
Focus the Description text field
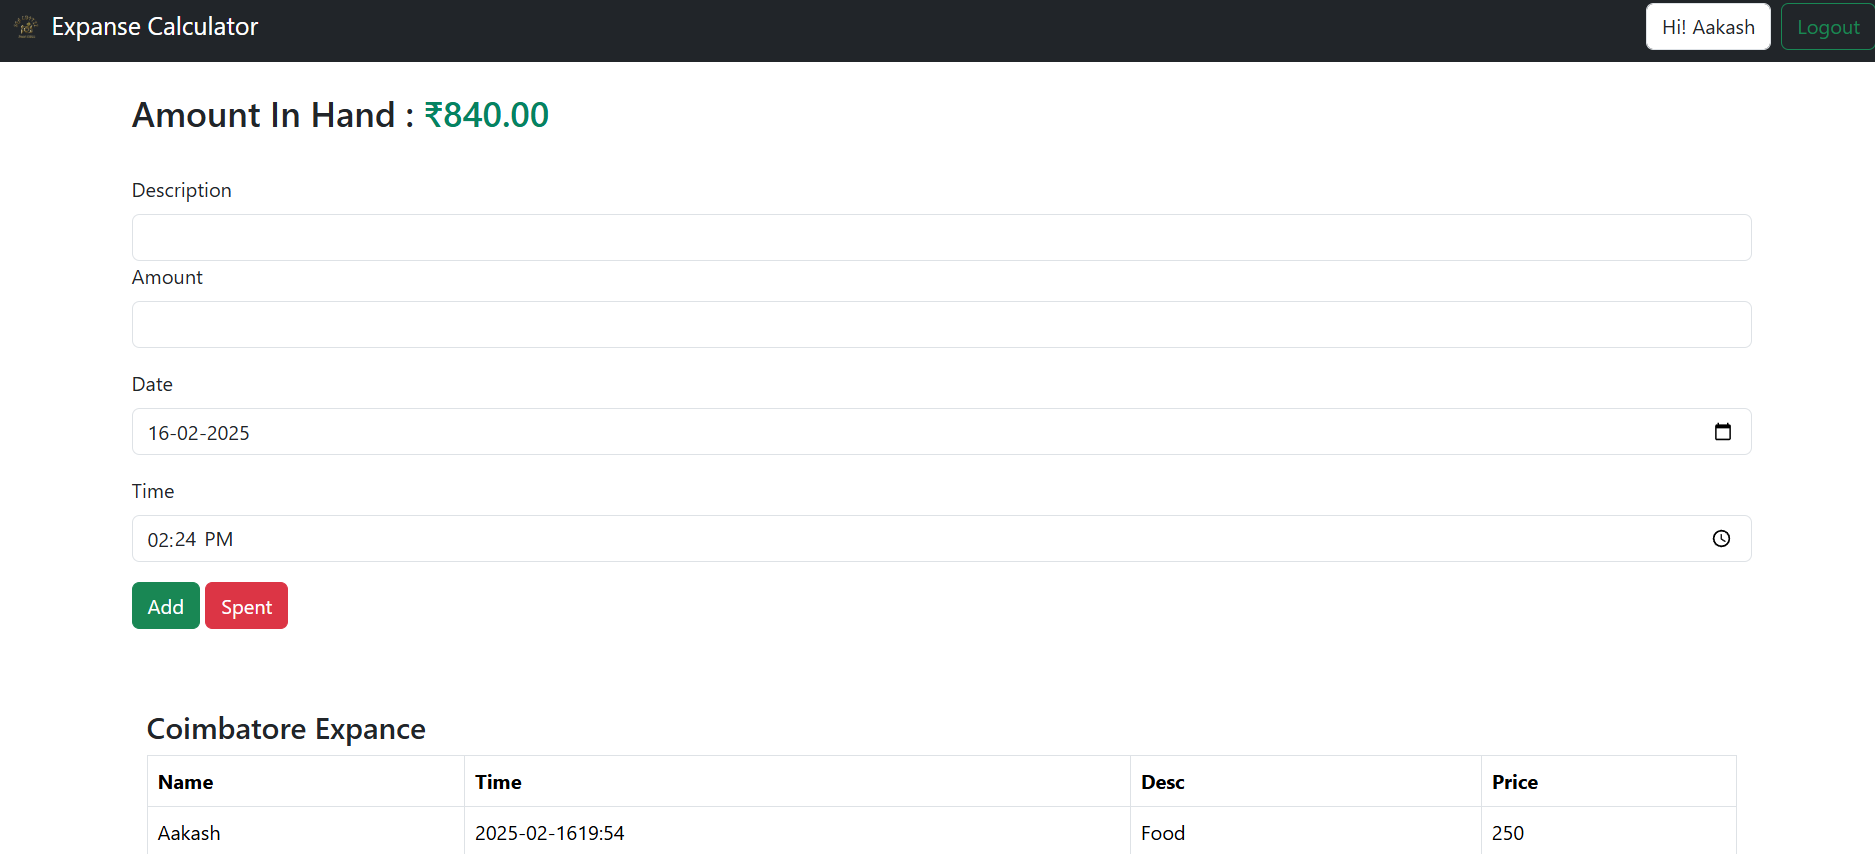(940, 238)
